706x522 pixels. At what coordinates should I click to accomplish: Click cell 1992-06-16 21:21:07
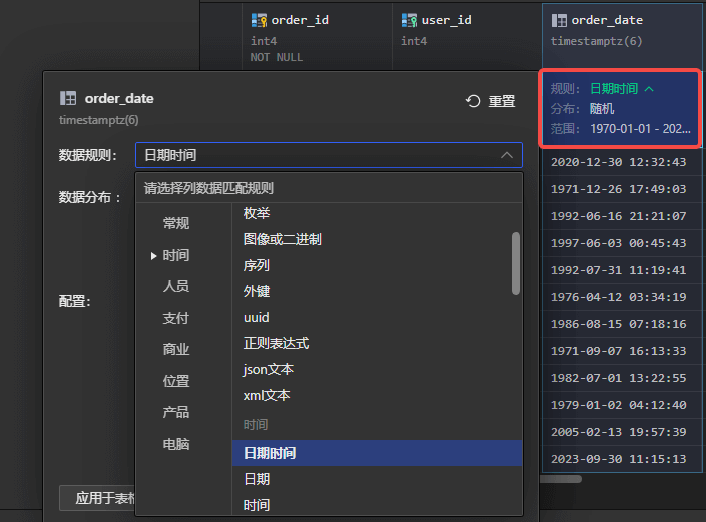point(621,216)
